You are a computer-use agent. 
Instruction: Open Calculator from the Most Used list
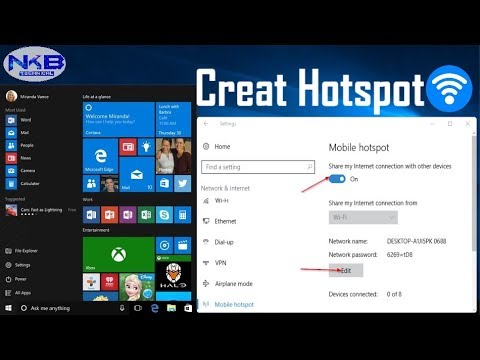(x=23, y=183)
